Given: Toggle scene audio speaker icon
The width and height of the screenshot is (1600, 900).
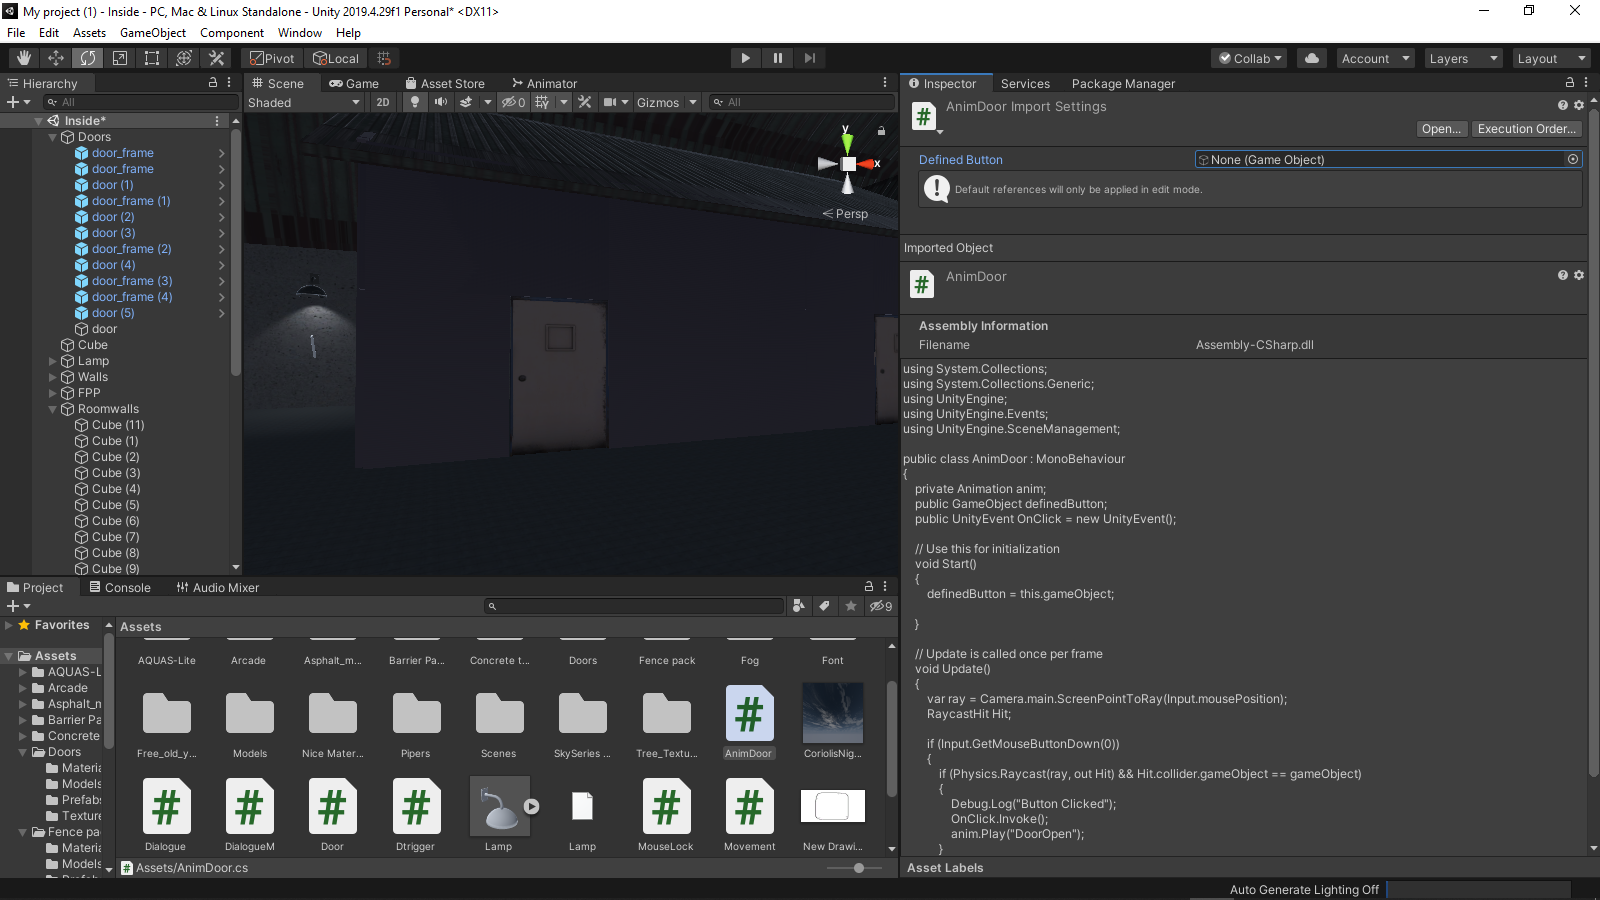Looking at the screenshot, I should [440, 102].
